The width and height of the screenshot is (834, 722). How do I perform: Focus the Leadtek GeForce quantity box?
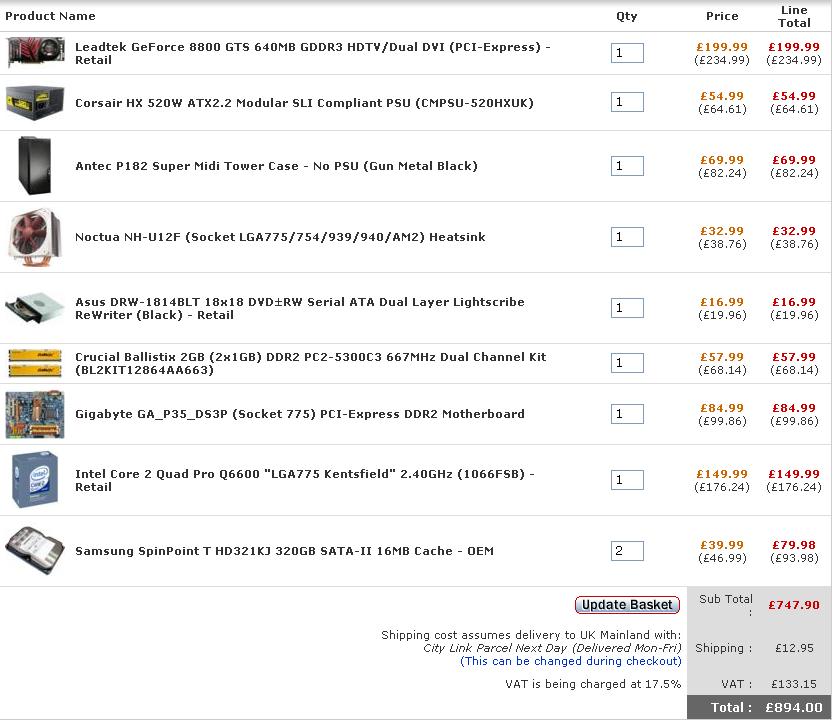627,53
